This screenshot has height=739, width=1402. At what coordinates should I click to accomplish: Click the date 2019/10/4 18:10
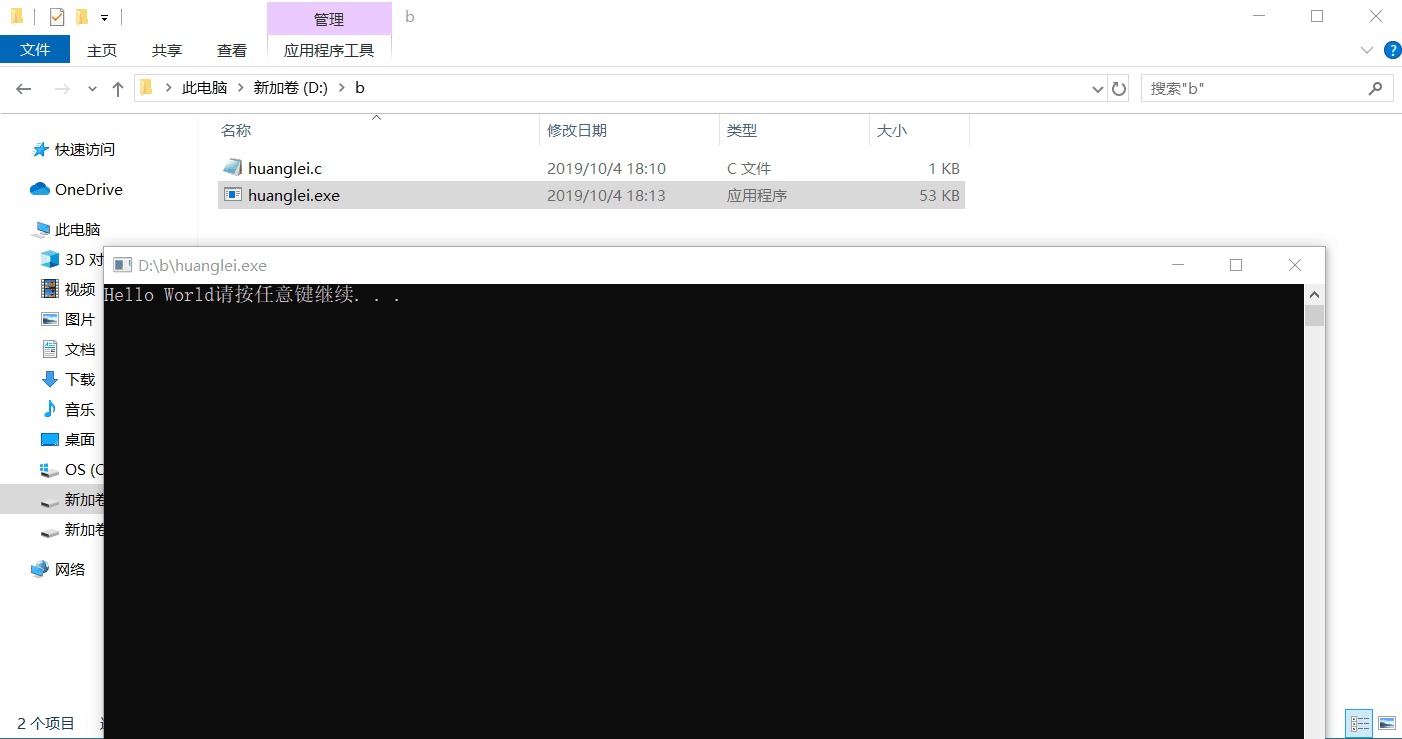[606, 169]
